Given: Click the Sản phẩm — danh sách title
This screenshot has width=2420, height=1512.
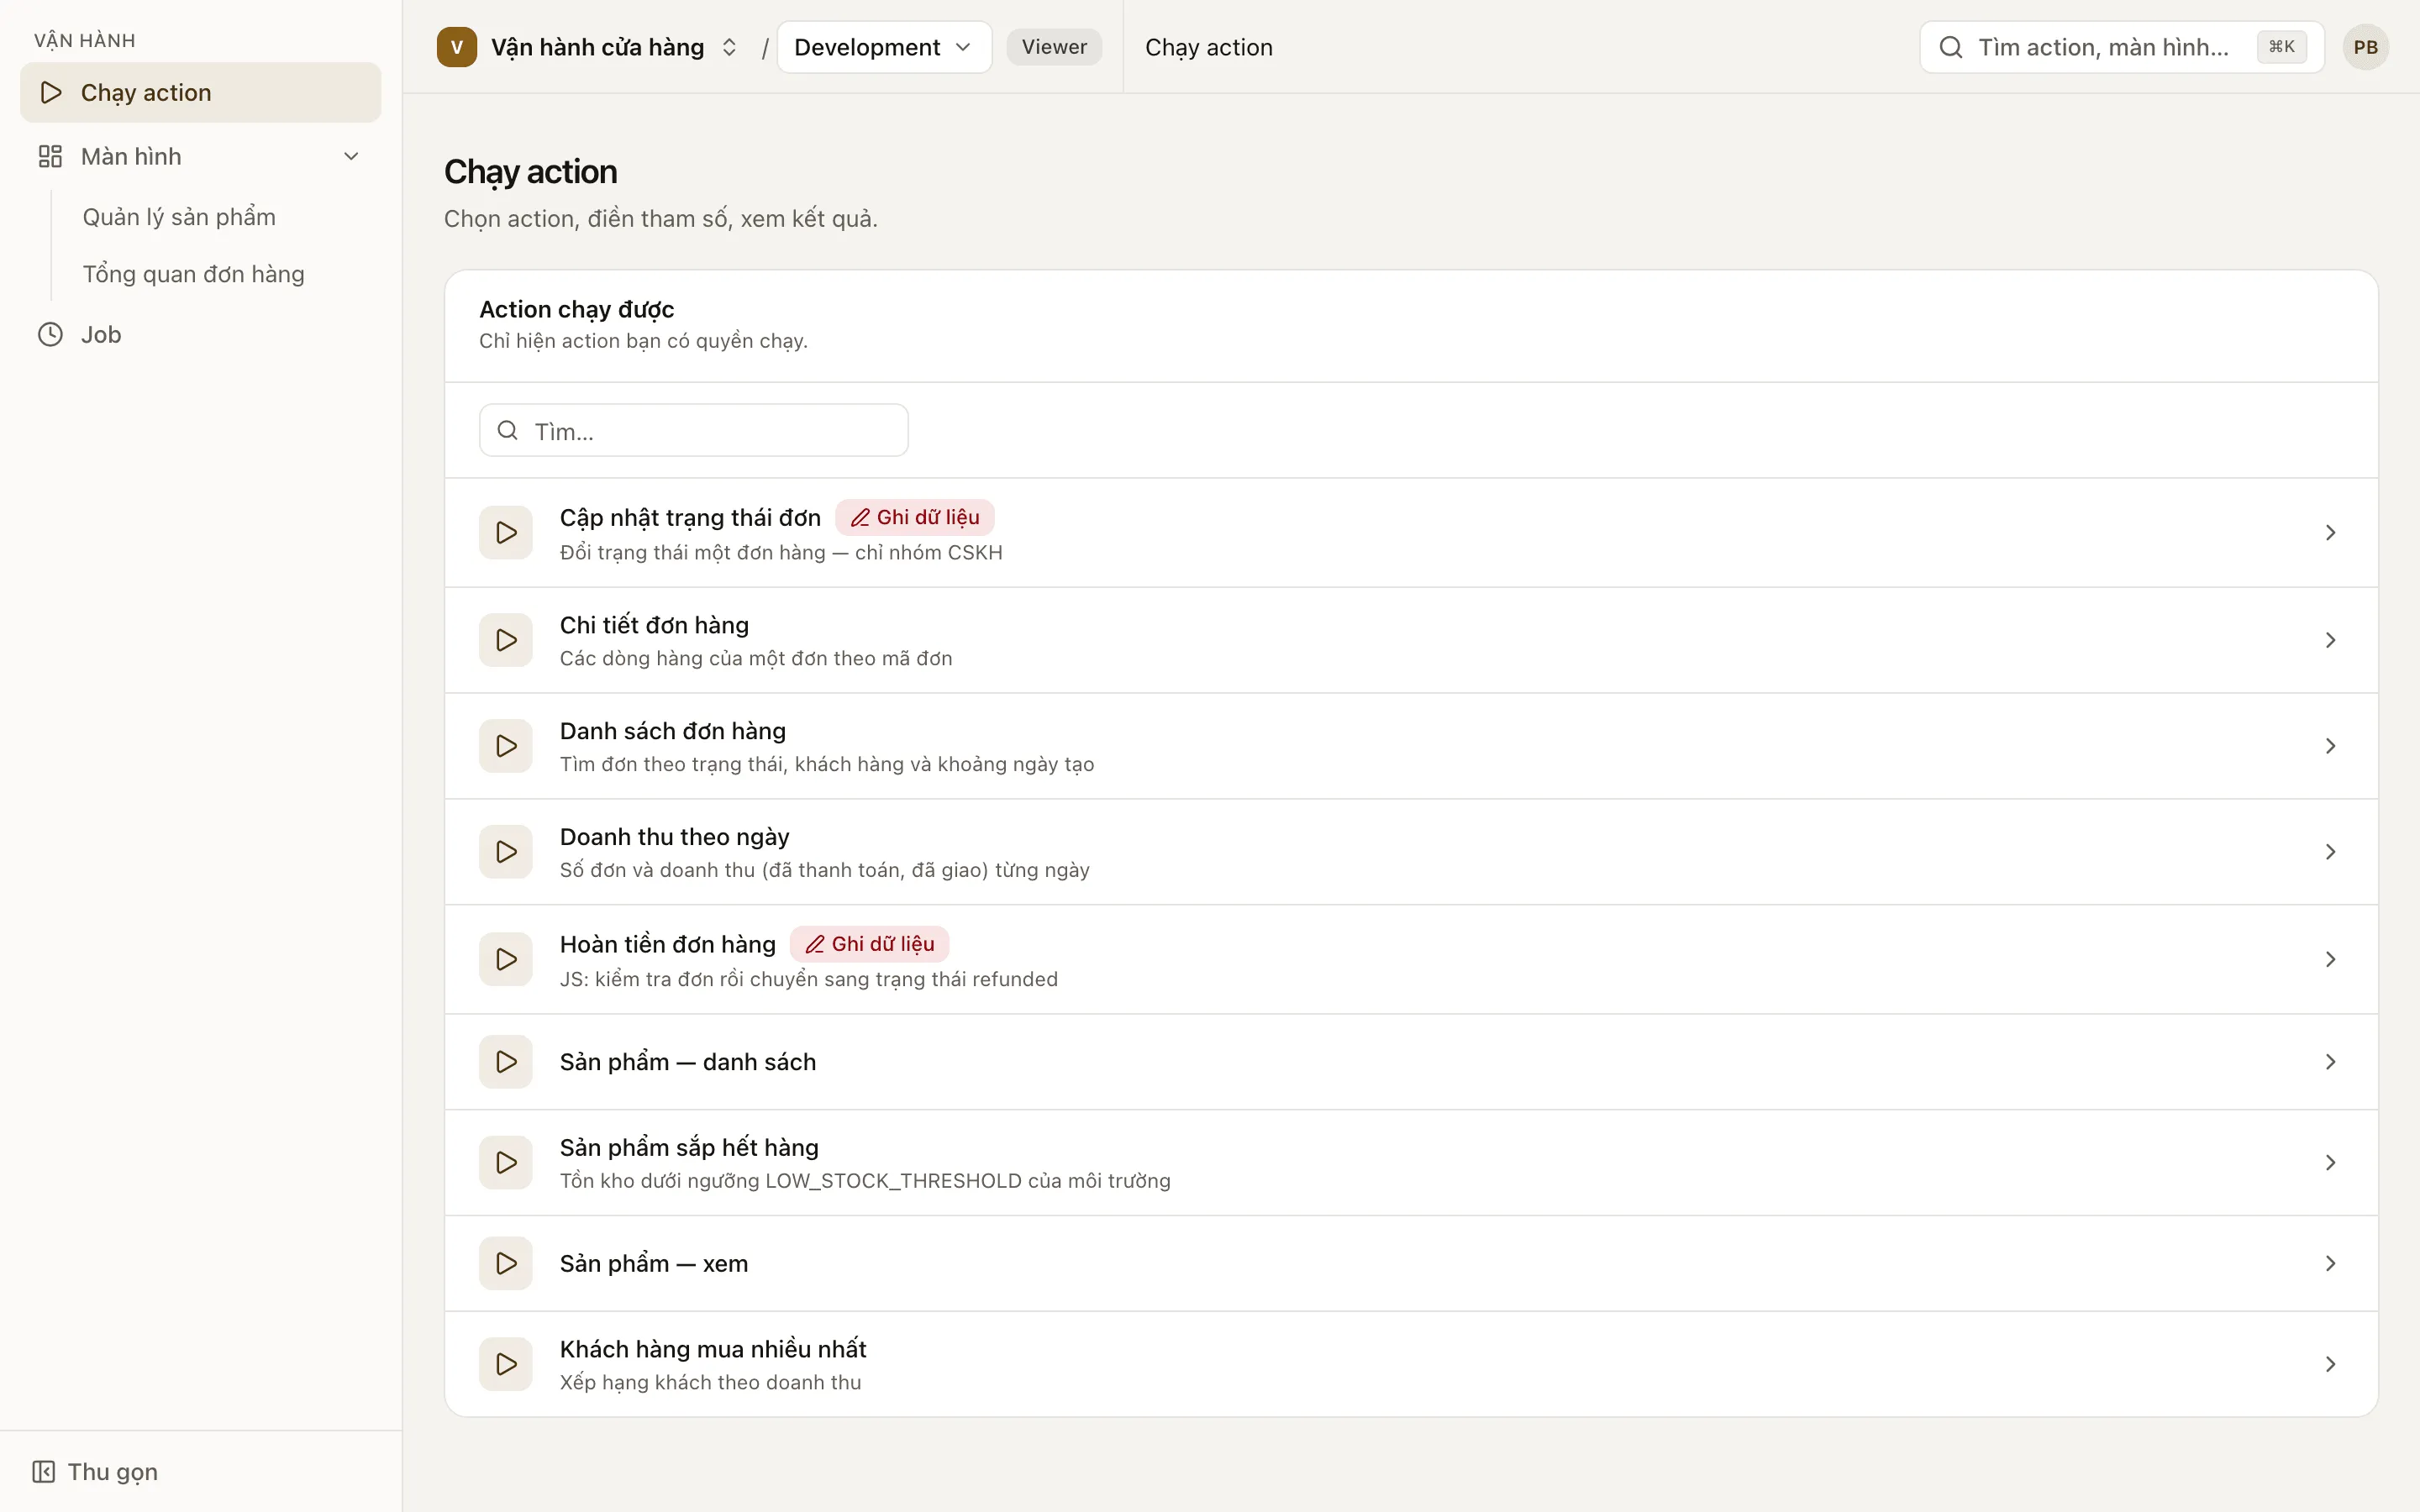Looking at the screenshot, I should pyautogui.click(x=688, y=1062).
